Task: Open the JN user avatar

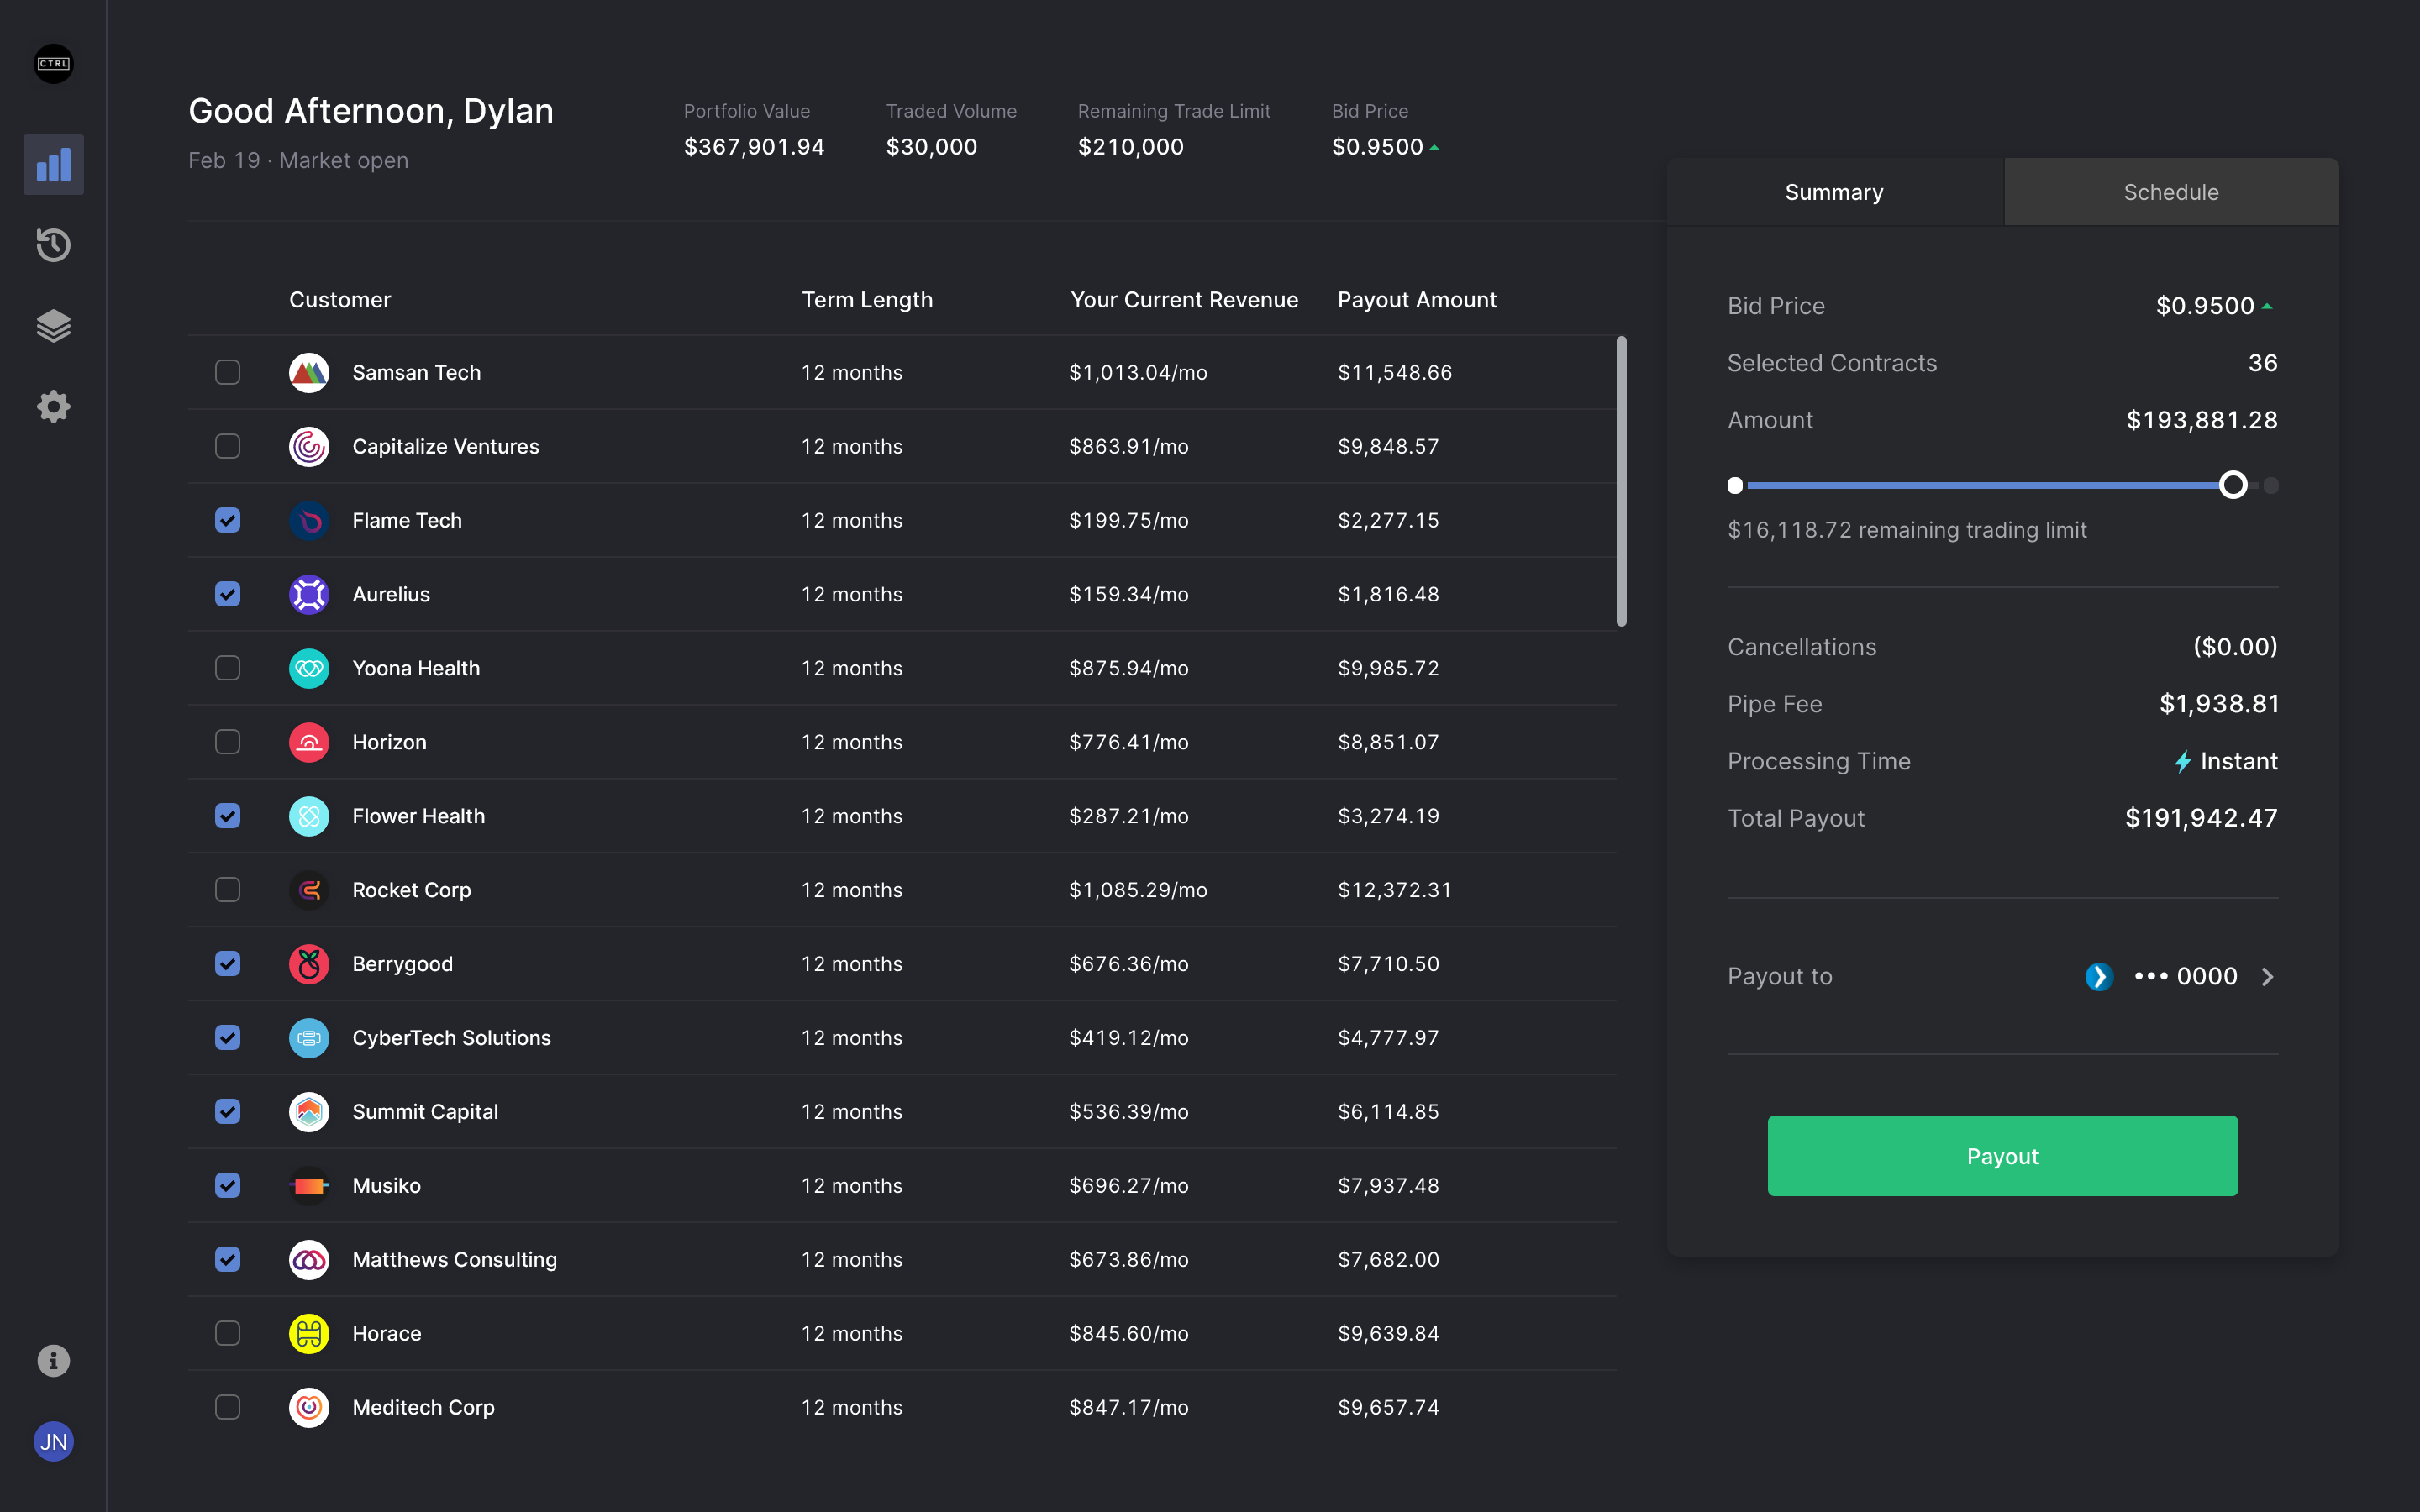Action: (x=54, y=1441)
